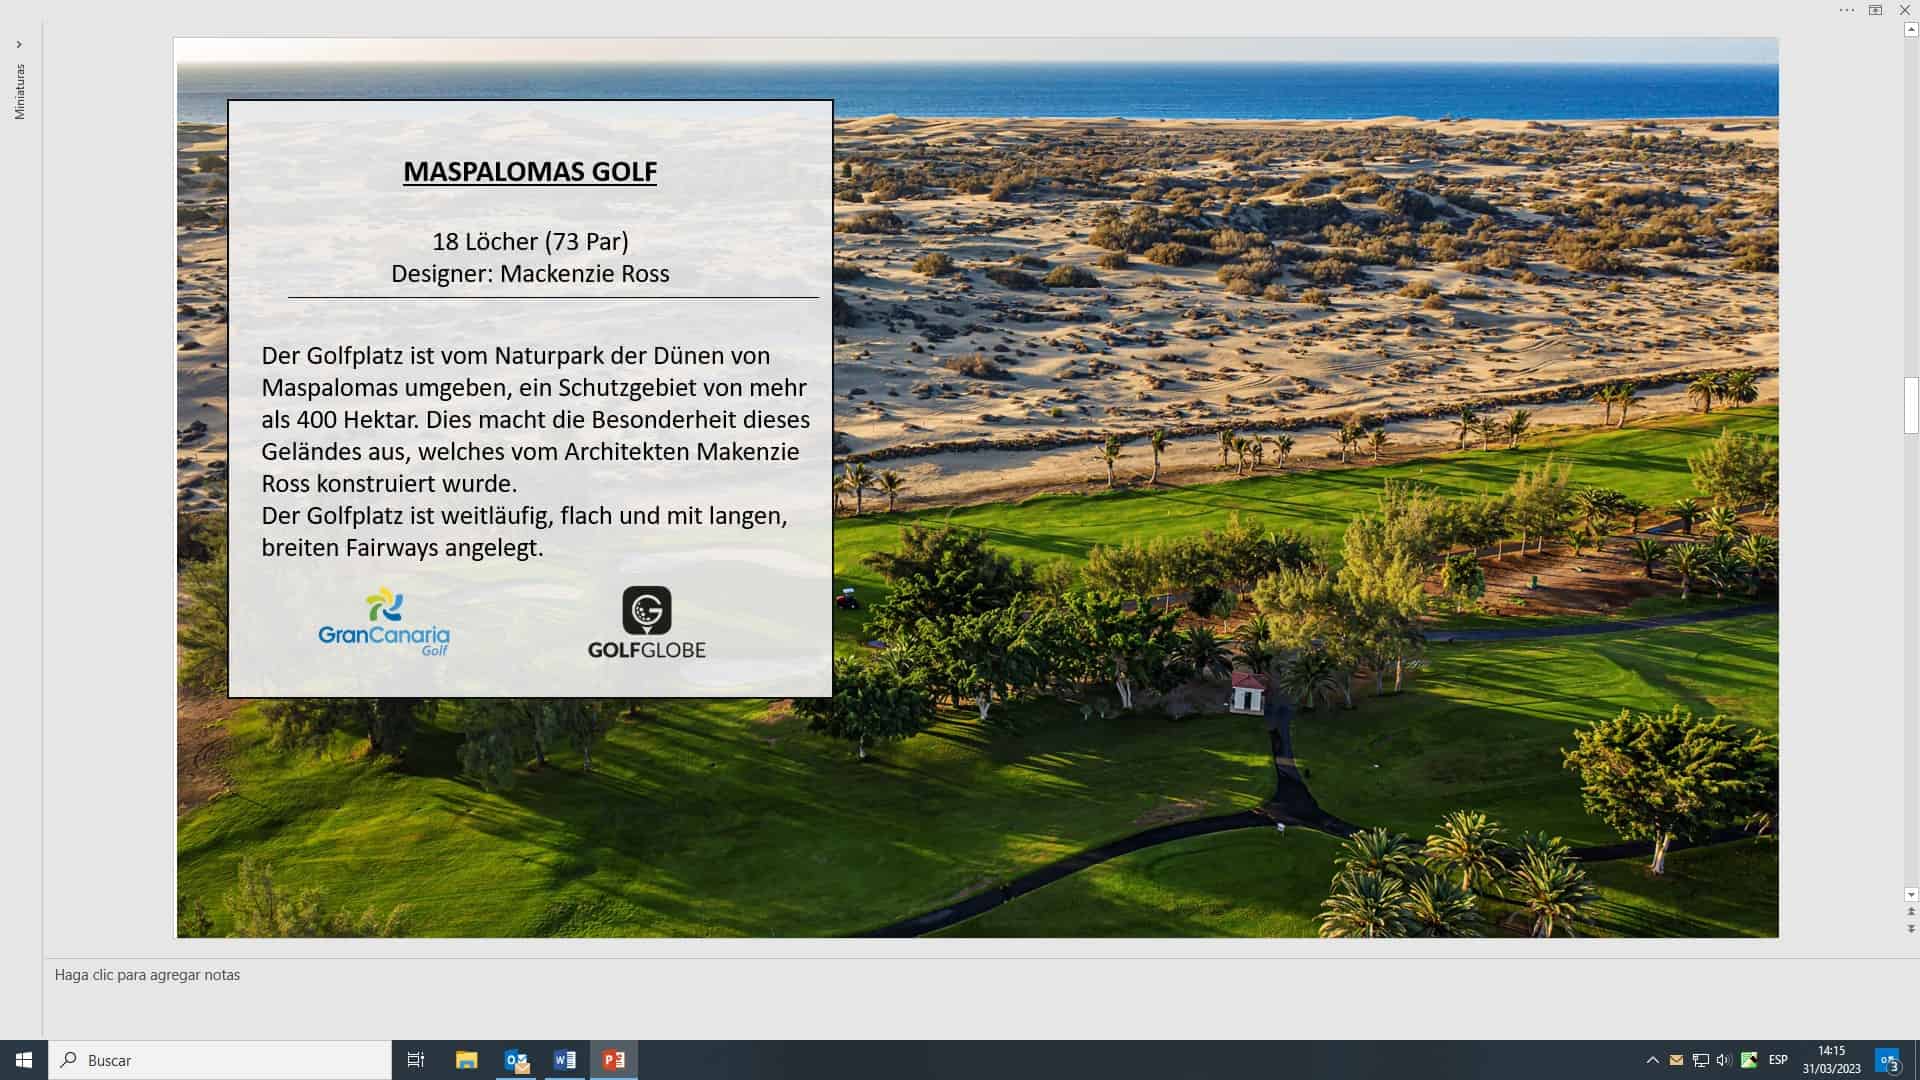Click the vertical scrollbar up arrow

[1911, 31]
